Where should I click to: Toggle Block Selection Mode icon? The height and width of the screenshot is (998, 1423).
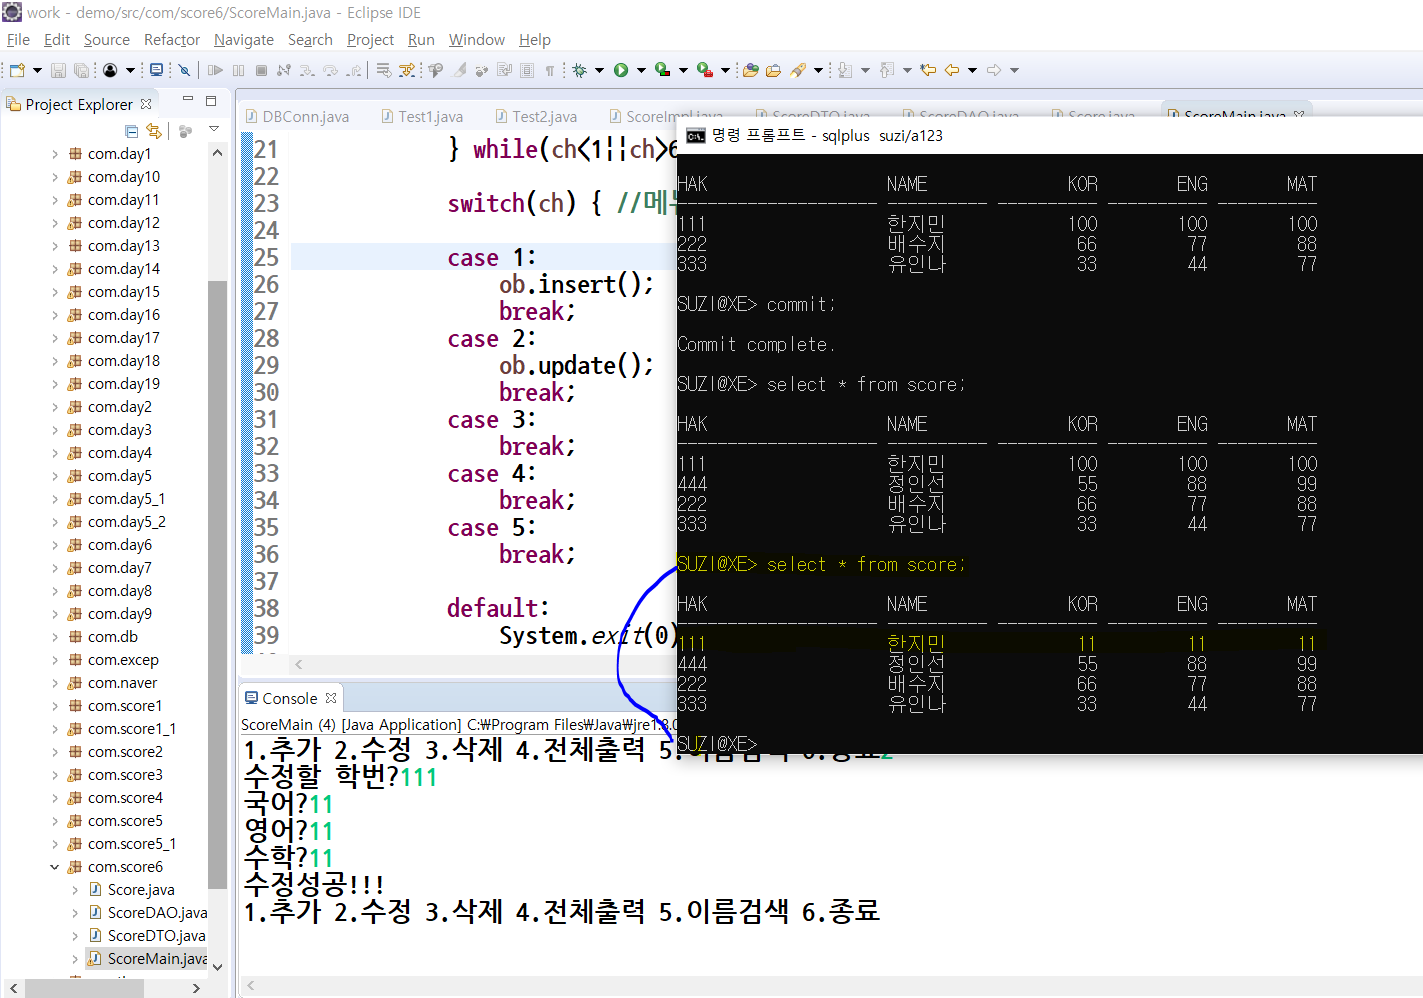click(527, 70)
